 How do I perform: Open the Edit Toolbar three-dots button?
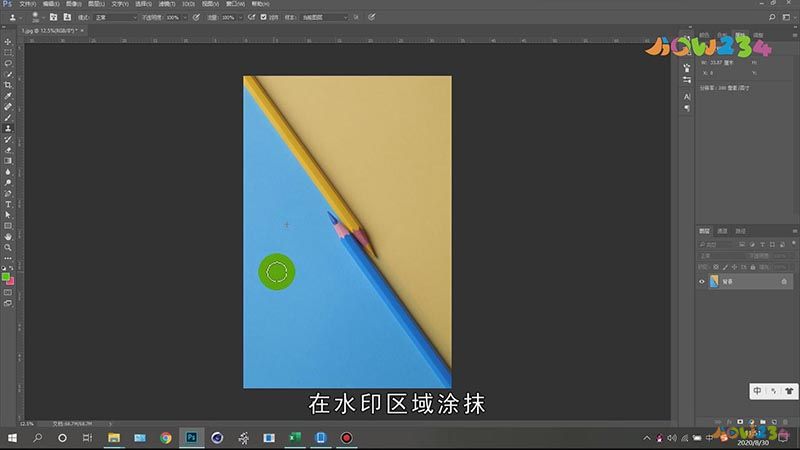(8, 258)
